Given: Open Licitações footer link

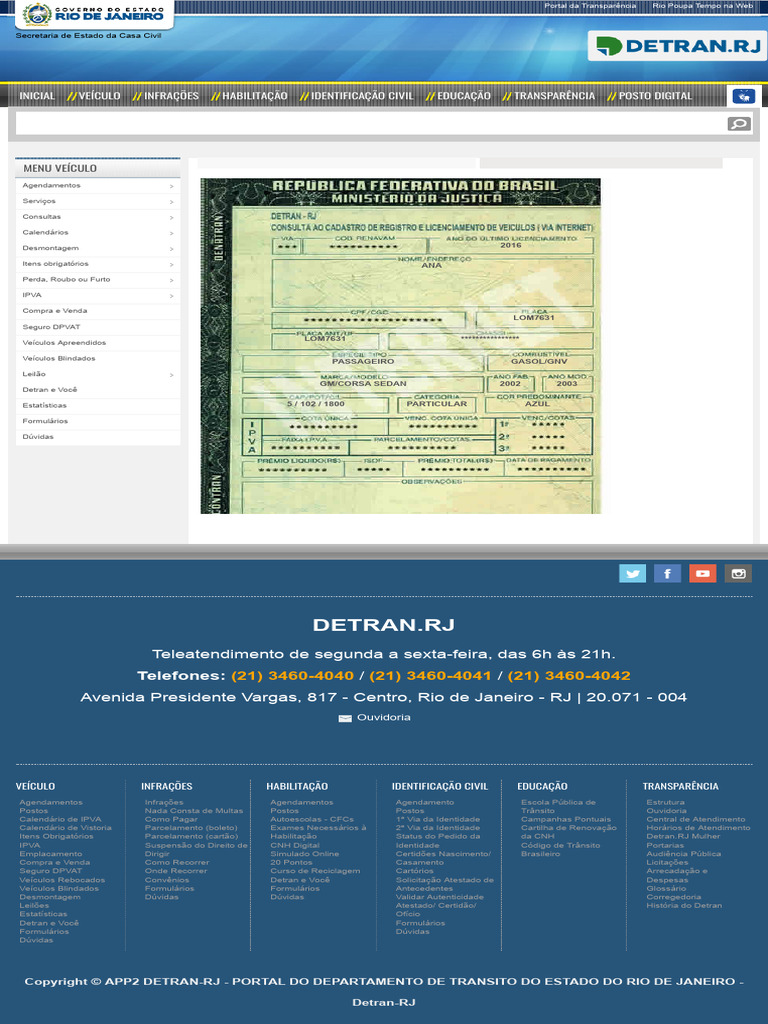Looking at the screenshot, I should coord(667,862).
